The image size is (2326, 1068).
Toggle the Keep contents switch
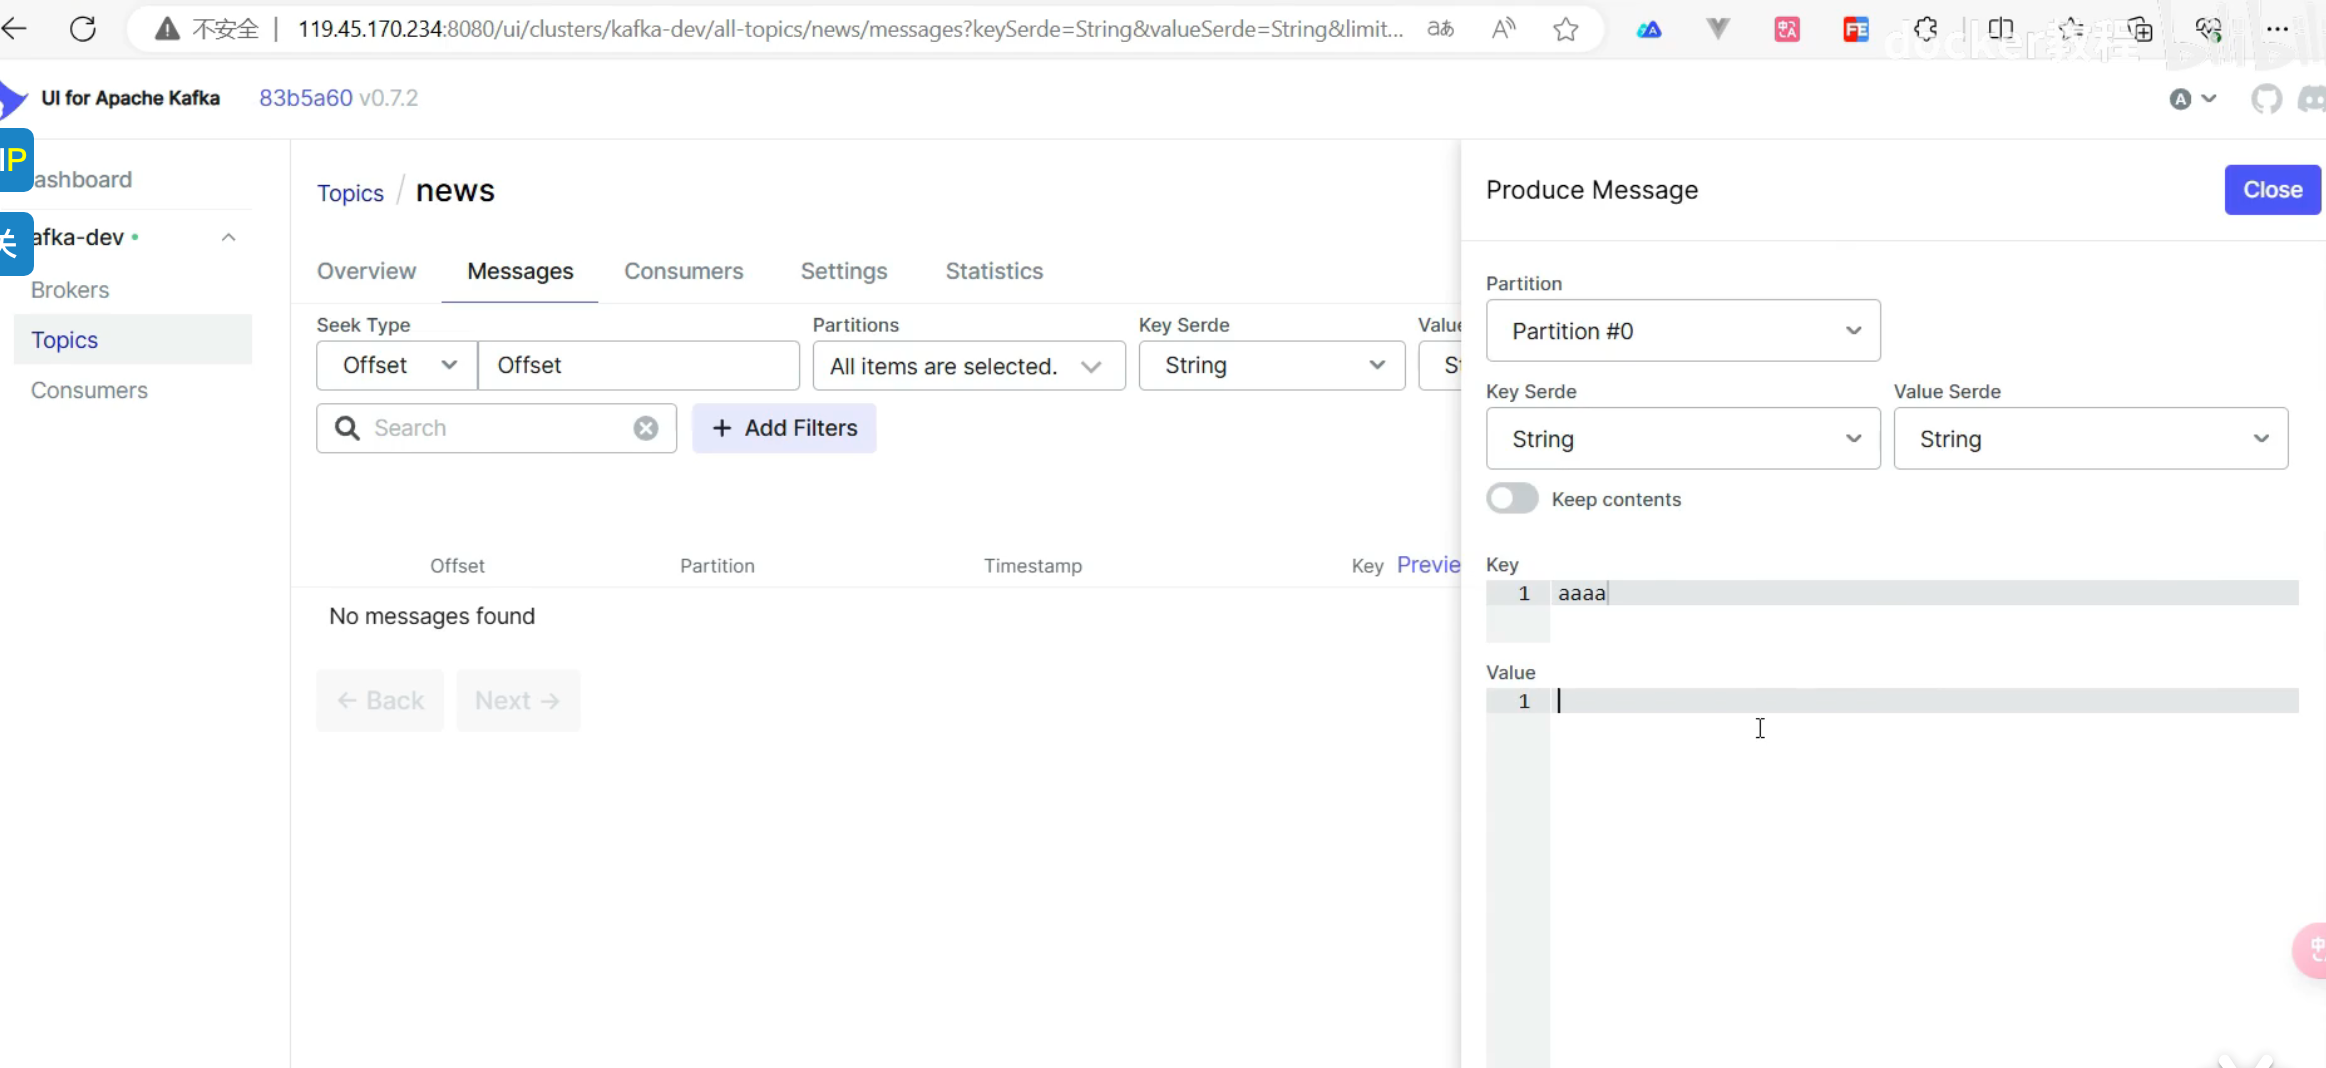coord(1512,499)
